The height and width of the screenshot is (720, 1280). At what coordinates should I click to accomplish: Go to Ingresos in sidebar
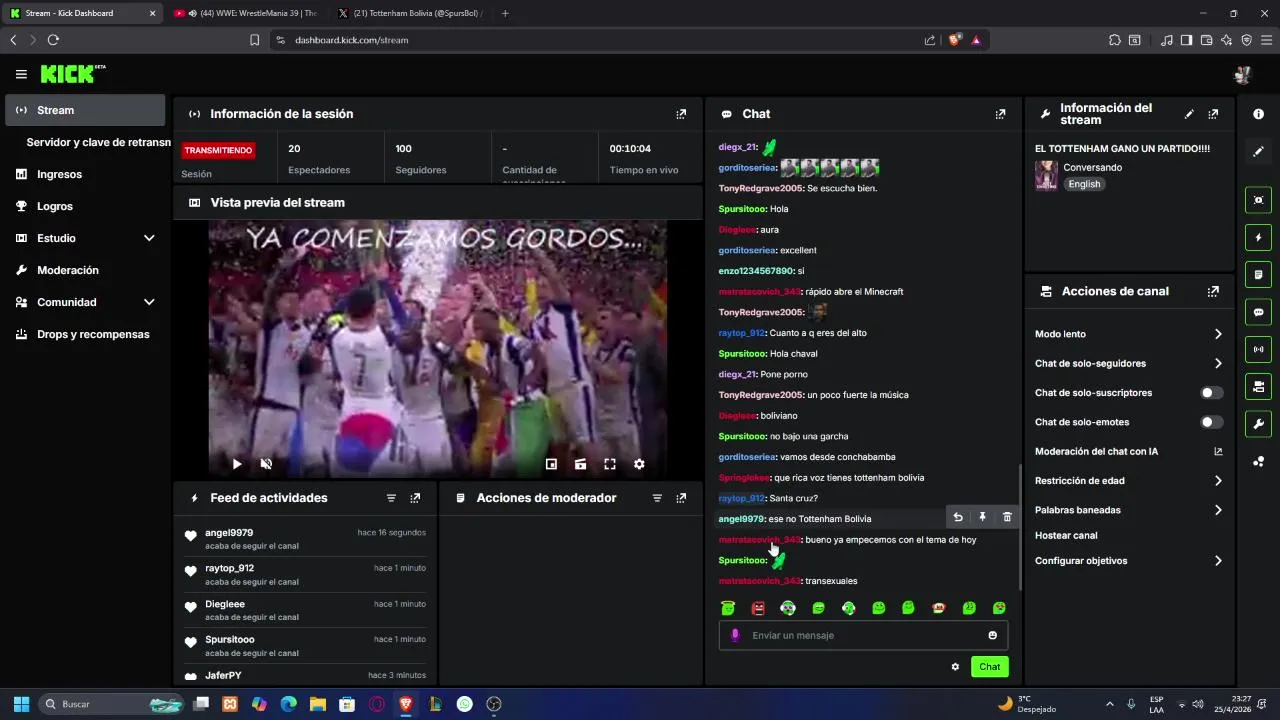(85, 174)
